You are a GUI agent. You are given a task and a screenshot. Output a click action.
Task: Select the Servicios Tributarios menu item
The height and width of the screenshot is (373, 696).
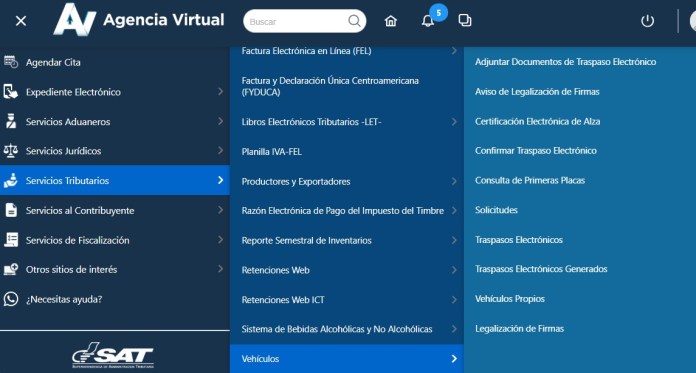(115, 180)
